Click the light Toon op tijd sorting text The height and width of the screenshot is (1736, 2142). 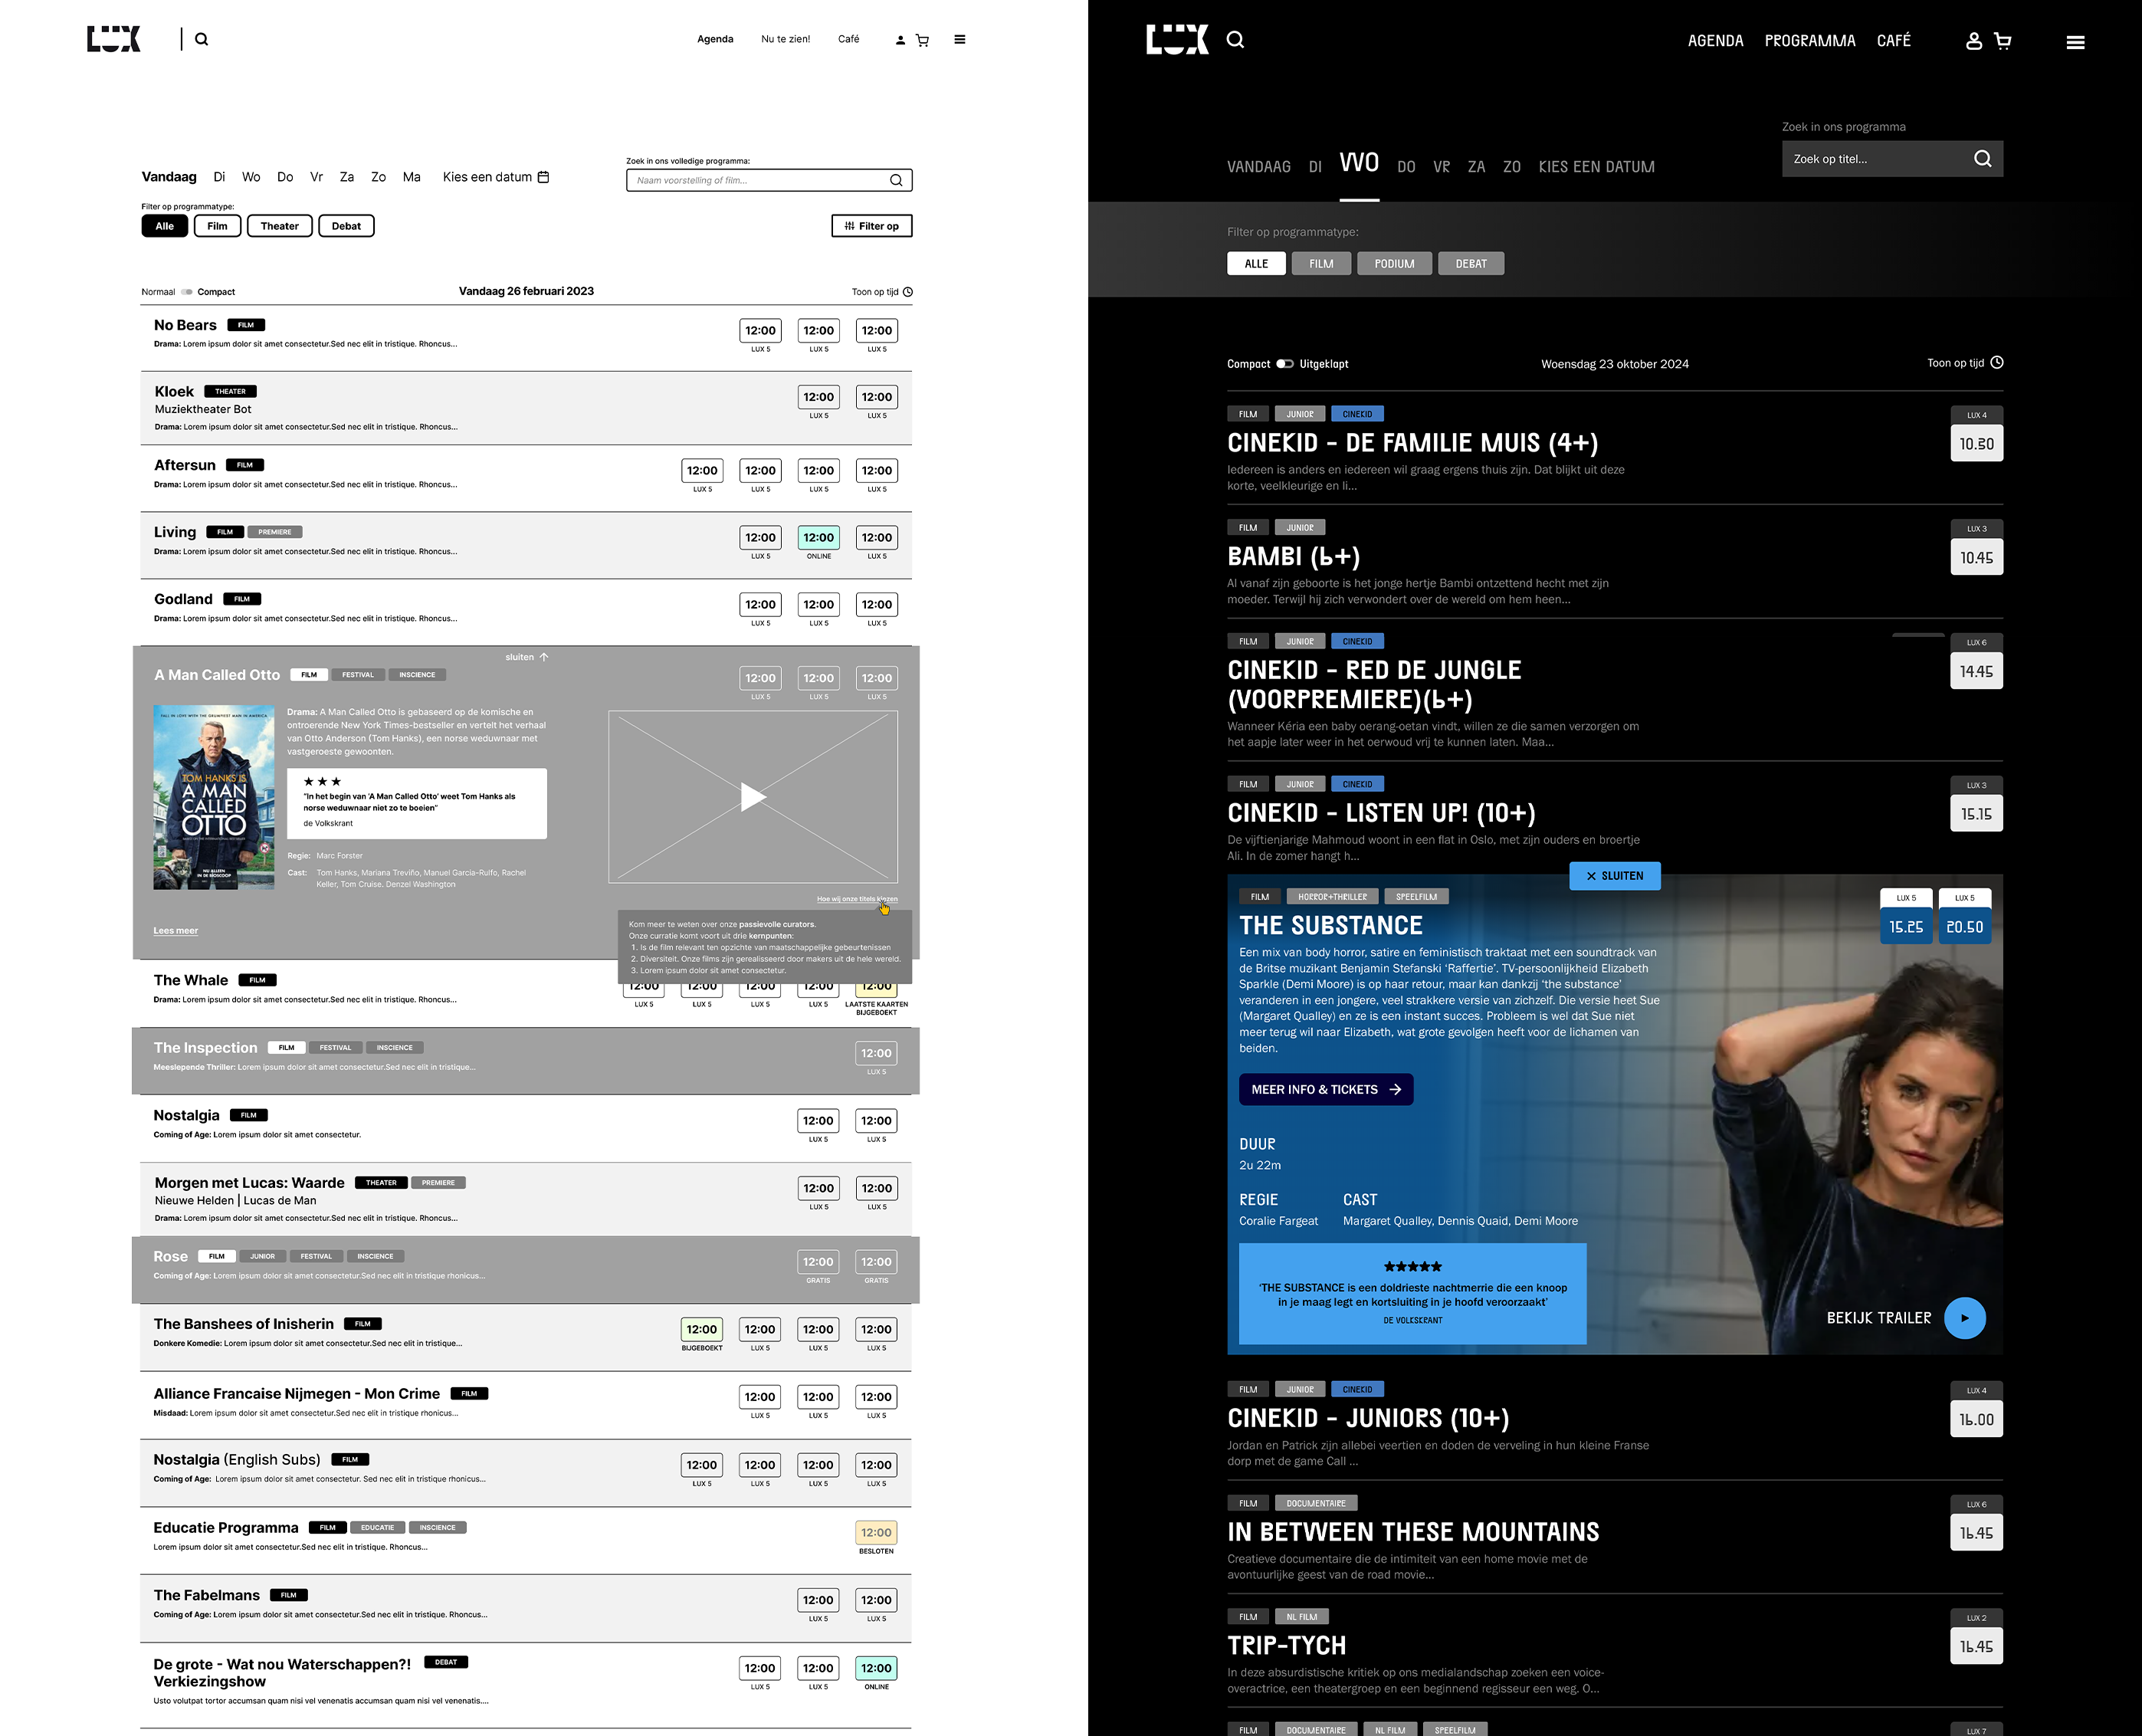click(875, 292)
